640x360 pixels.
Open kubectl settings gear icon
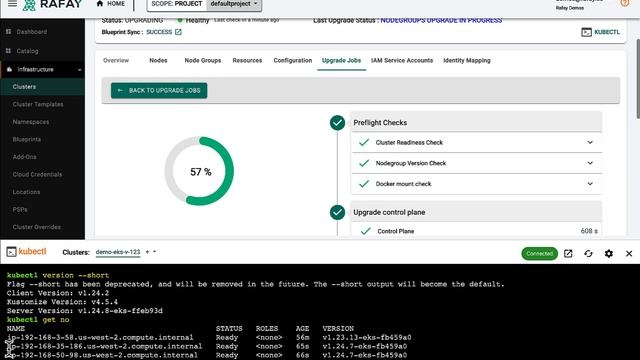tap(609, 253)
